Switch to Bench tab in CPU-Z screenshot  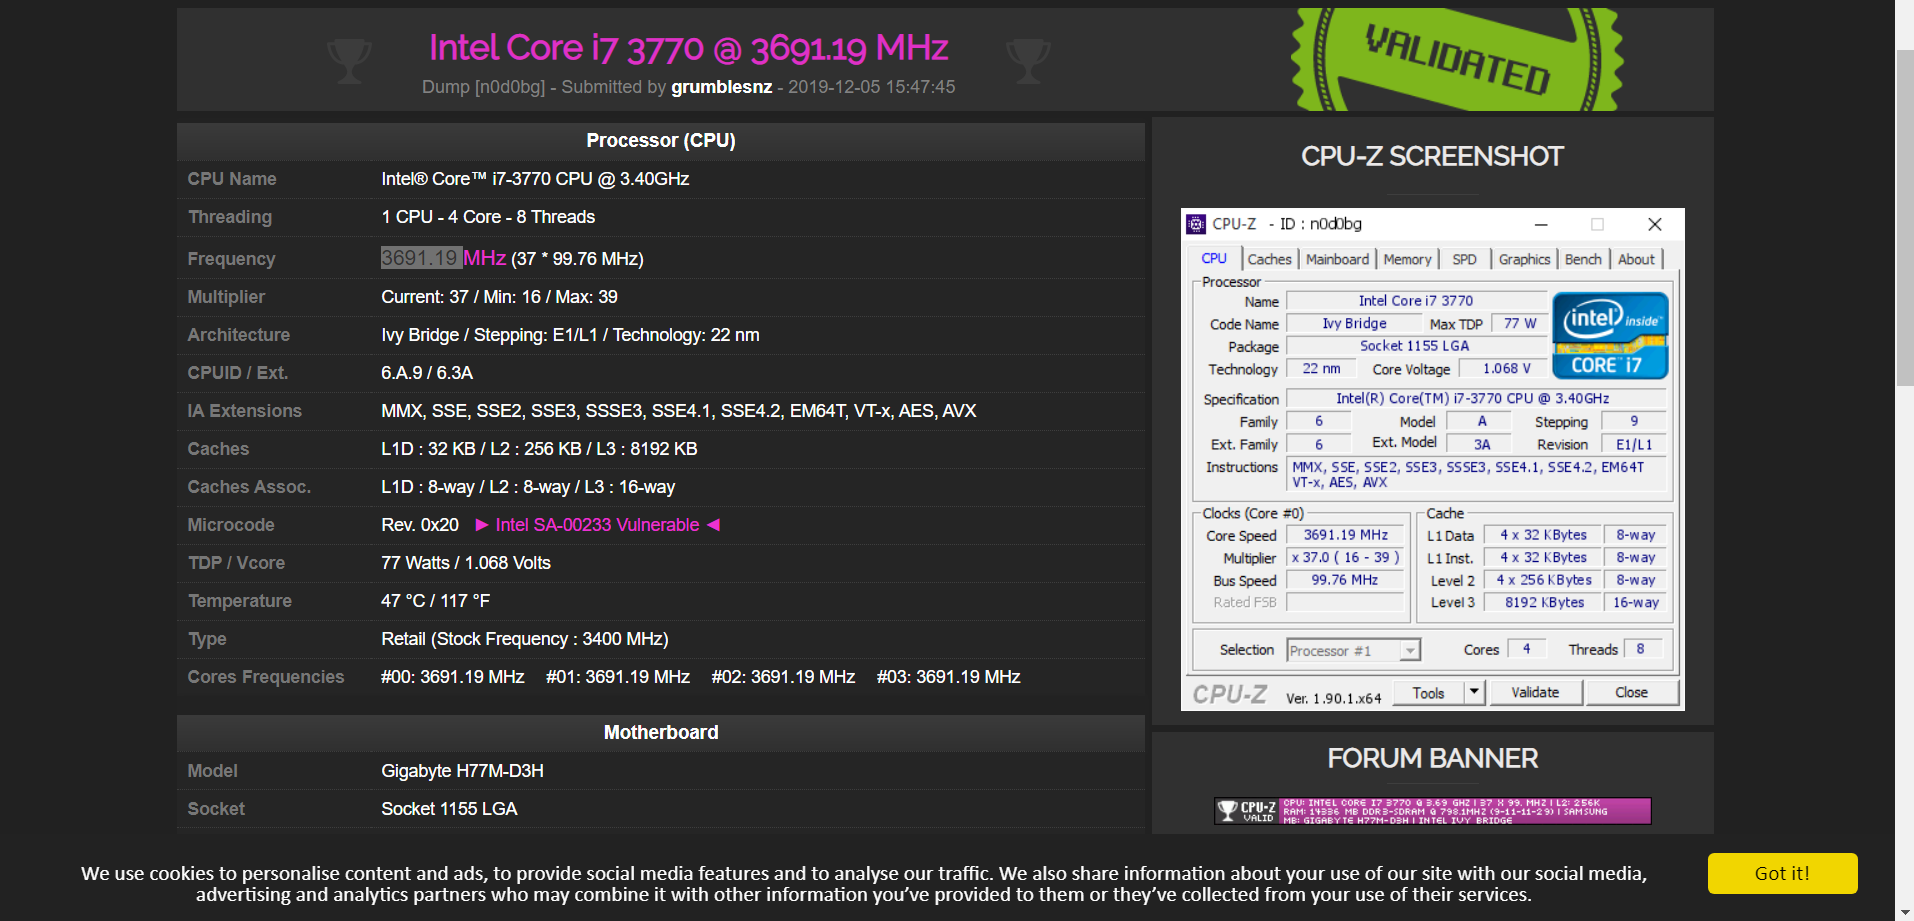click(x=1583, y=259)
